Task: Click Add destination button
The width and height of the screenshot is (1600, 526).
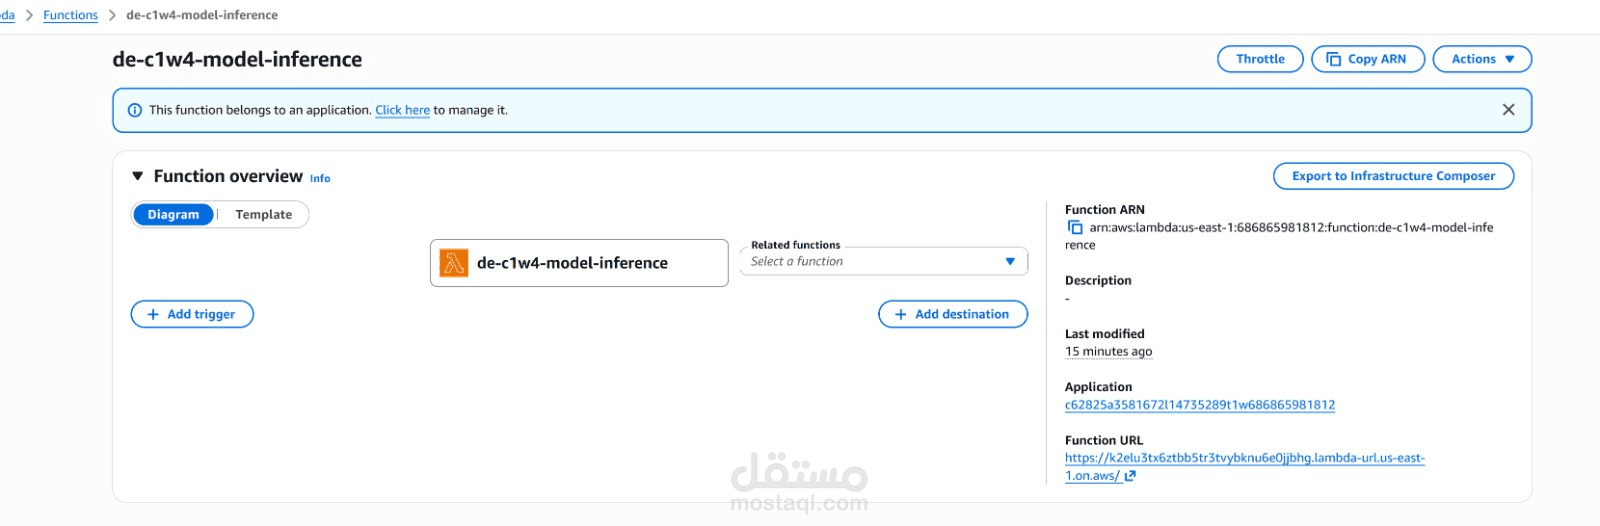Action: pos(953,314)
